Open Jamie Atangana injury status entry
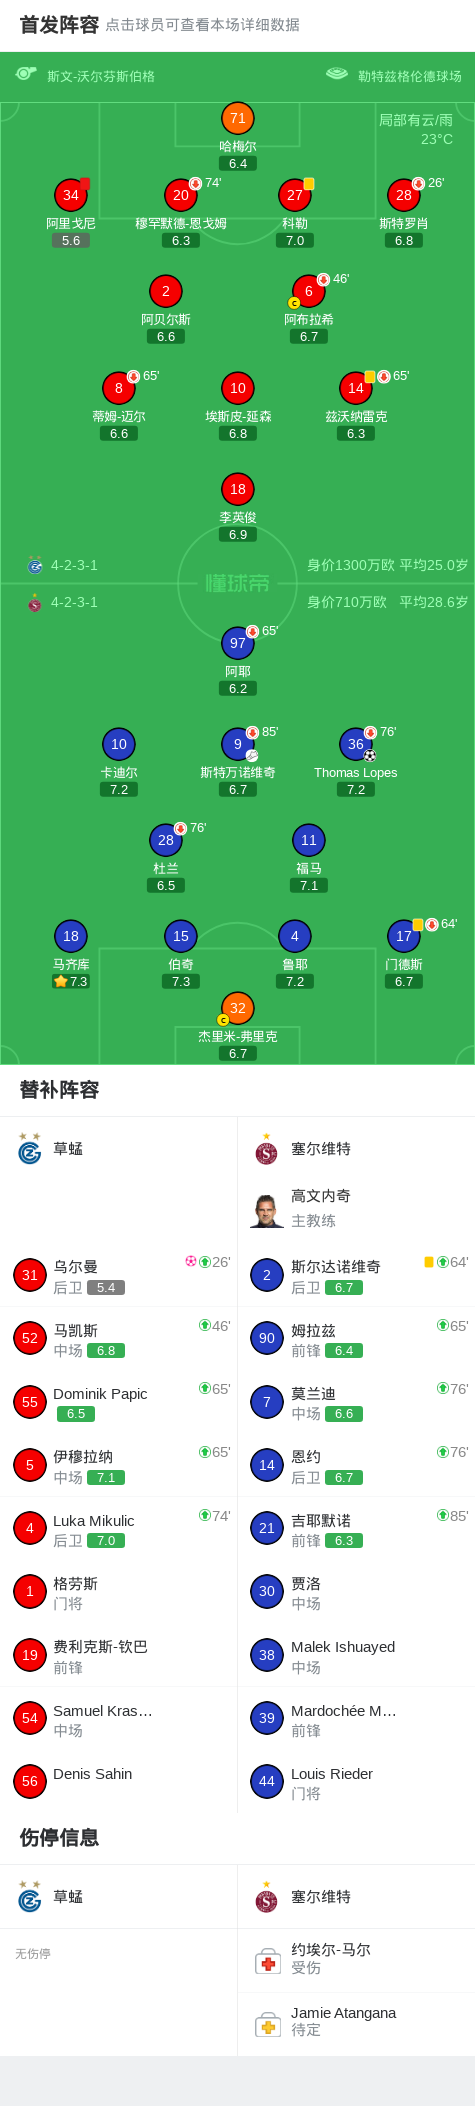Image resolution: width=475 pixels, height=2106 pixels. [356, 2023]
